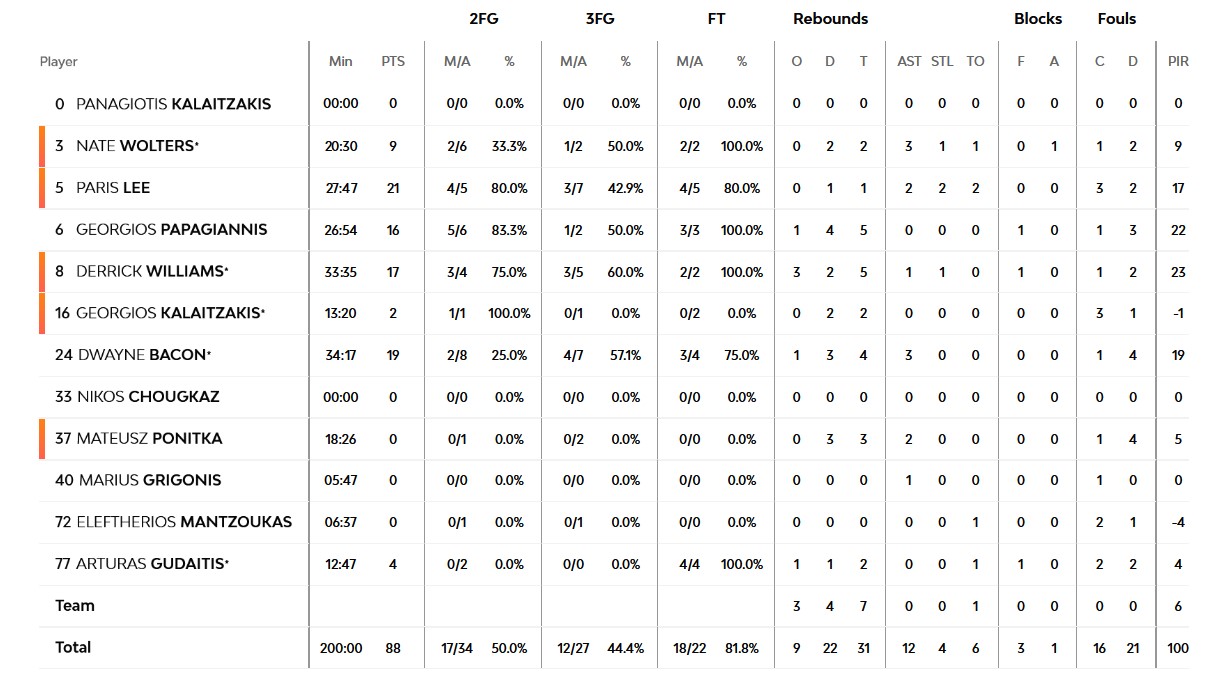Open Georgios Papagiannis player page
The height and width of the screenshot is (687, 1214).
click(171, 230)
